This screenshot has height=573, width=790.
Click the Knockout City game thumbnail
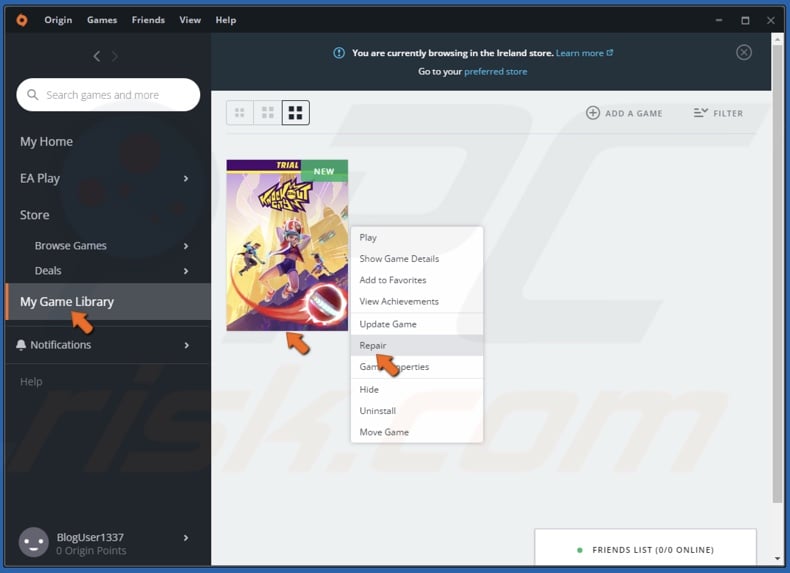287,245
